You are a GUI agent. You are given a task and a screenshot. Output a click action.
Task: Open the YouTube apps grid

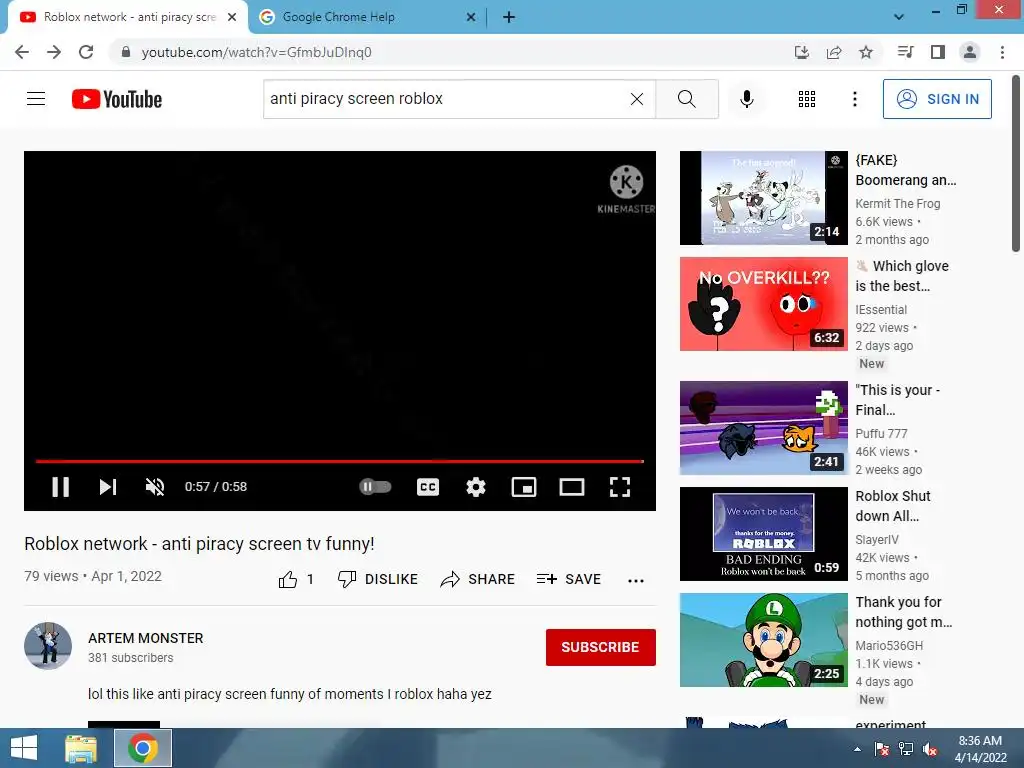coord(807,99)
